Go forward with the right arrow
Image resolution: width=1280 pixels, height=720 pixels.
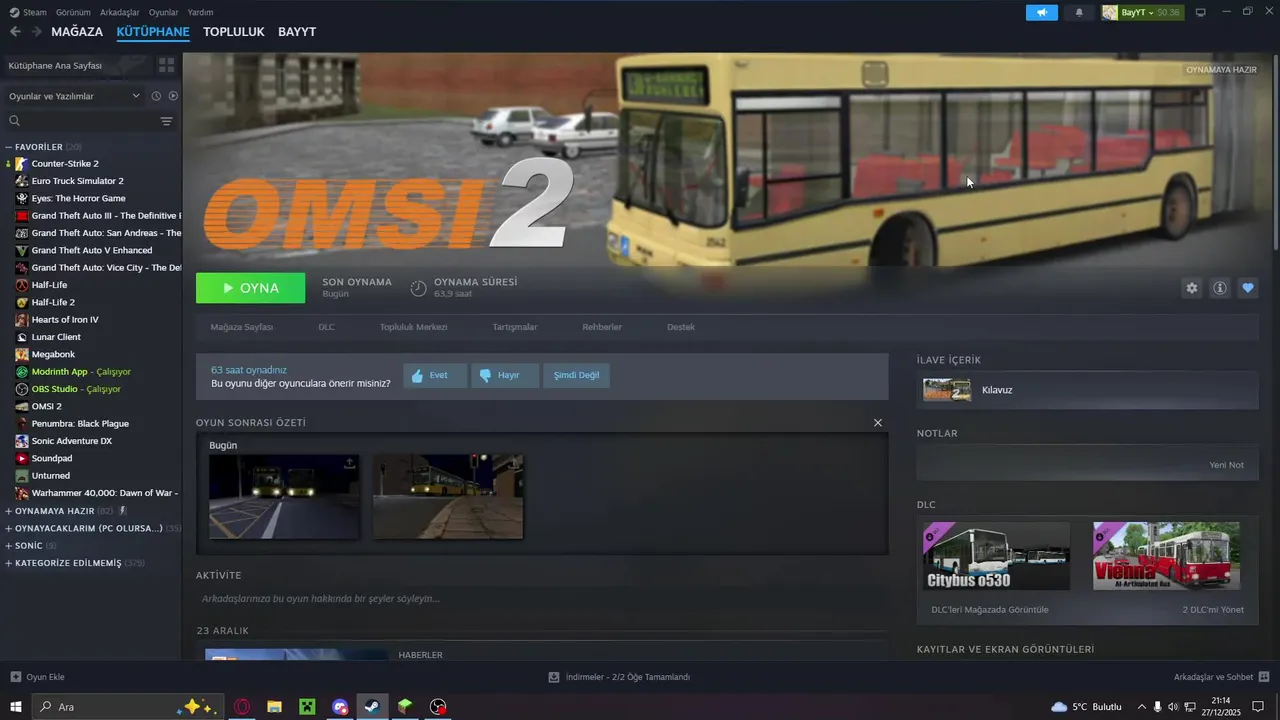37,32
